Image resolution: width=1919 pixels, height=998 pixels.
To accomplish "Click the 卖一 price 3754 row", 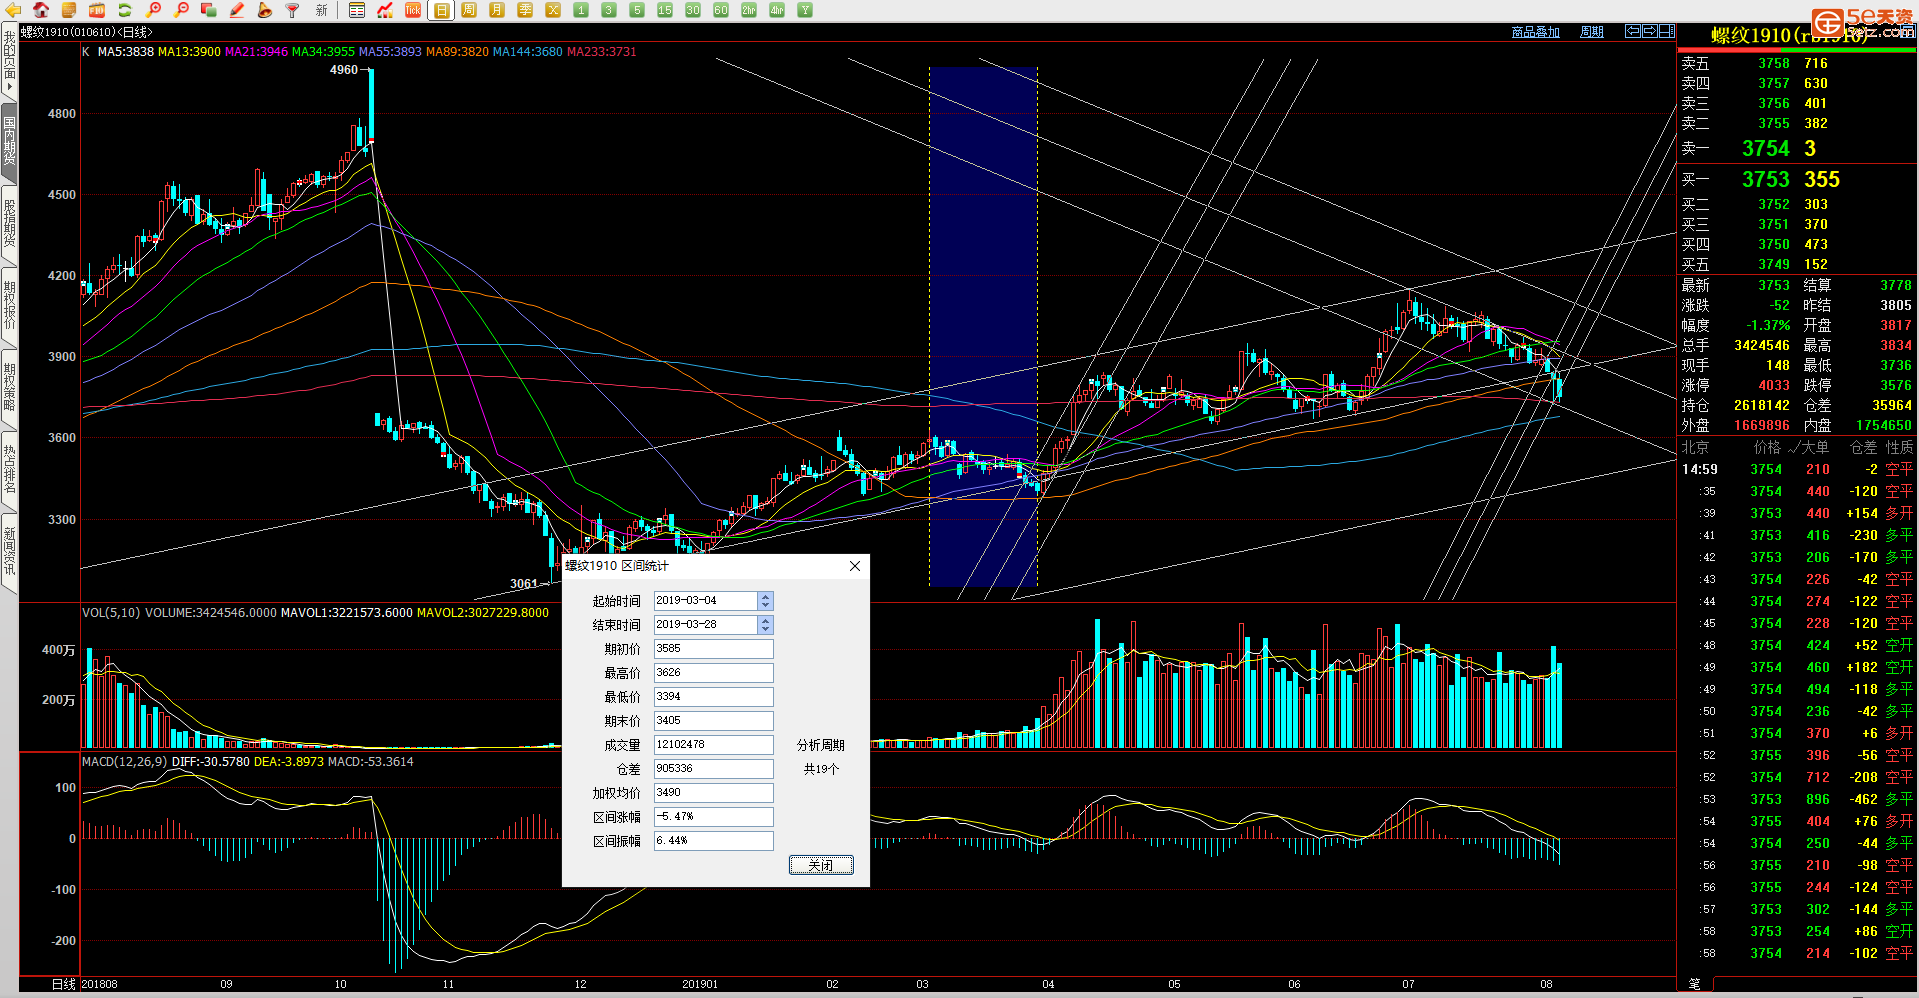I will [x=1797, y=148].
